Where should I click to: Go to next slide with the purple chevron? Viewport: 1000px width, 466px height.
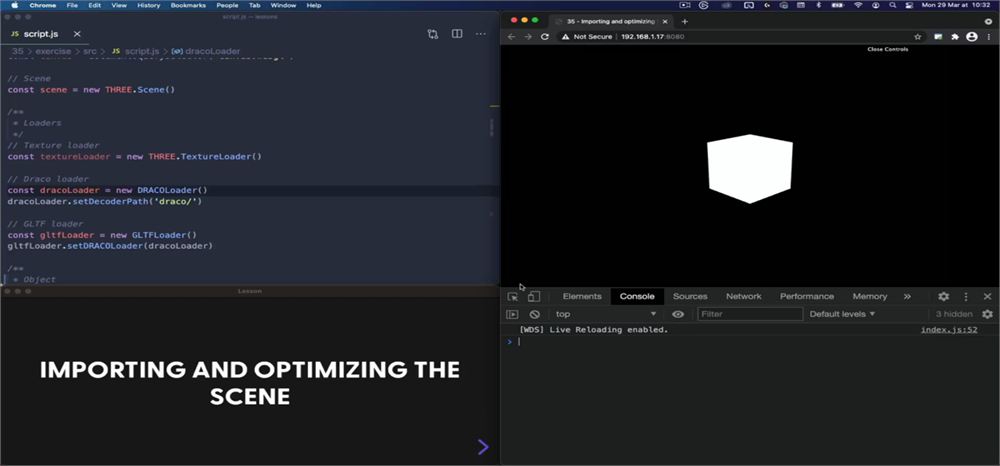[483, 447]
